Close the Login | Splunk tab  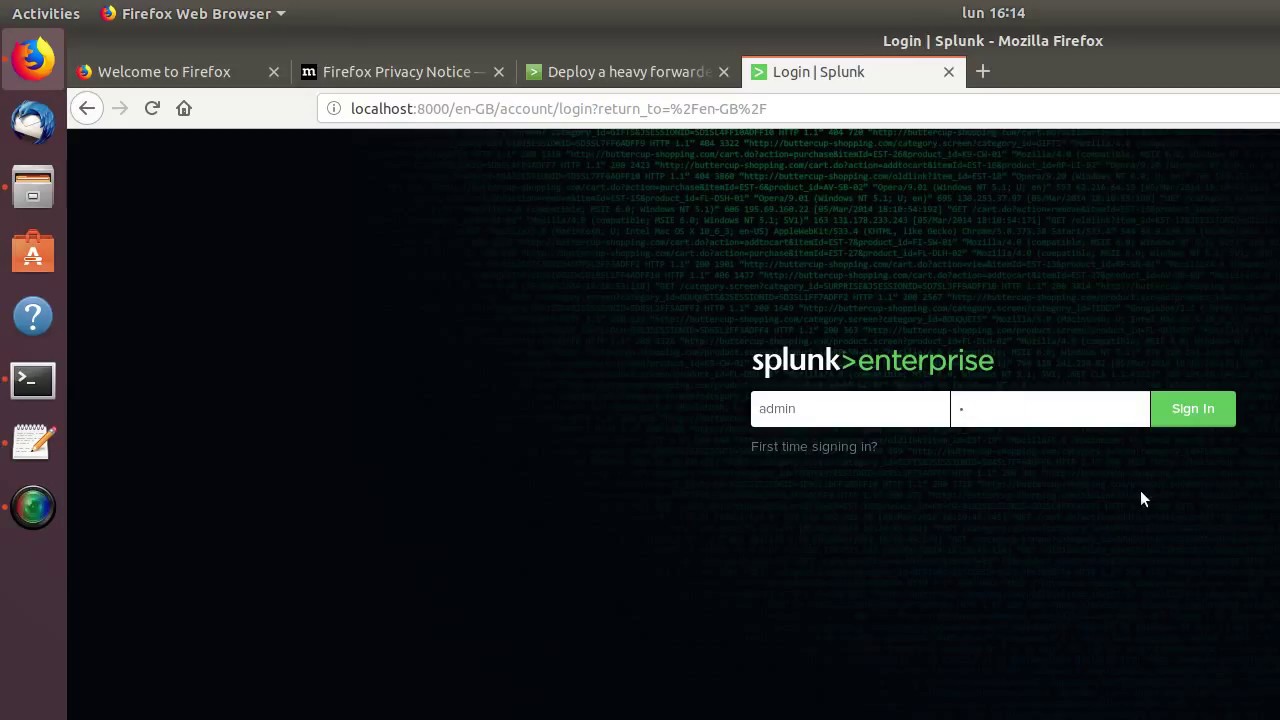(949, 72)
